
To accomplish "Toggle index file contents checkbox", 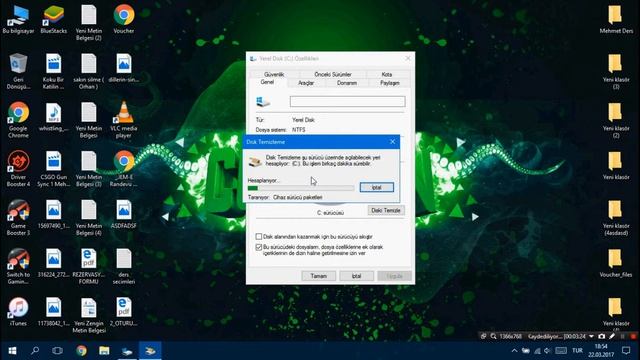I will (258, 247).
